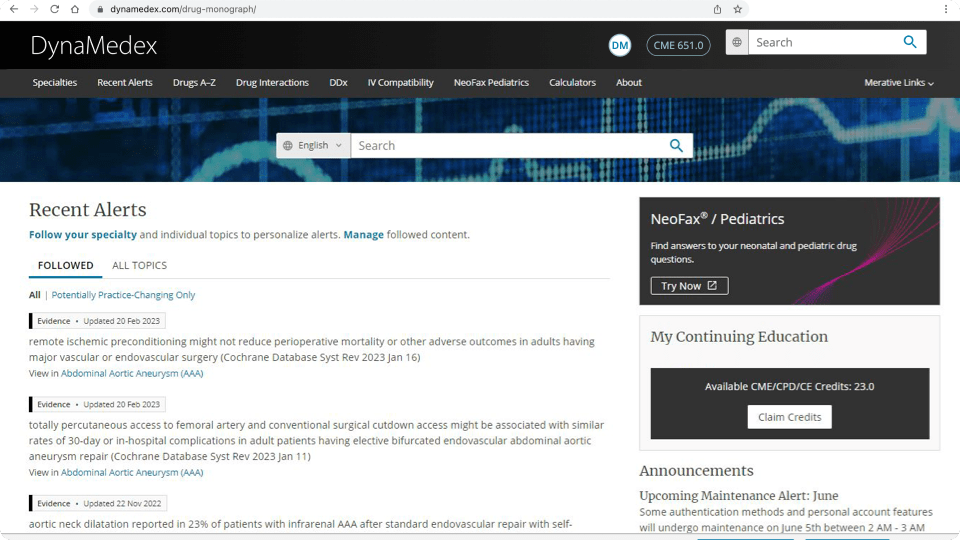This screenshot has width=960, height=540.
Task: Focus the hero banner Search field
Action: 508,146
